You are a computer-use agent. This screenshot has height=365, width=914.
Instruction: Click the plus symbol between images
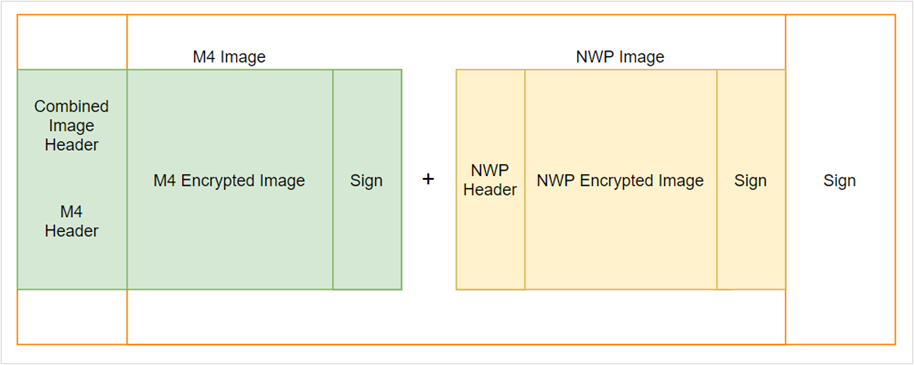(x=428, y=180)
